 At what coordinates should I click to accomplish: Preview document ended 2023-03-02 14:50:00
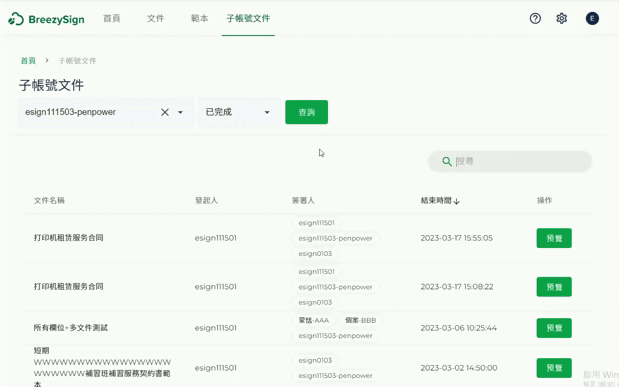click(554, 368)
